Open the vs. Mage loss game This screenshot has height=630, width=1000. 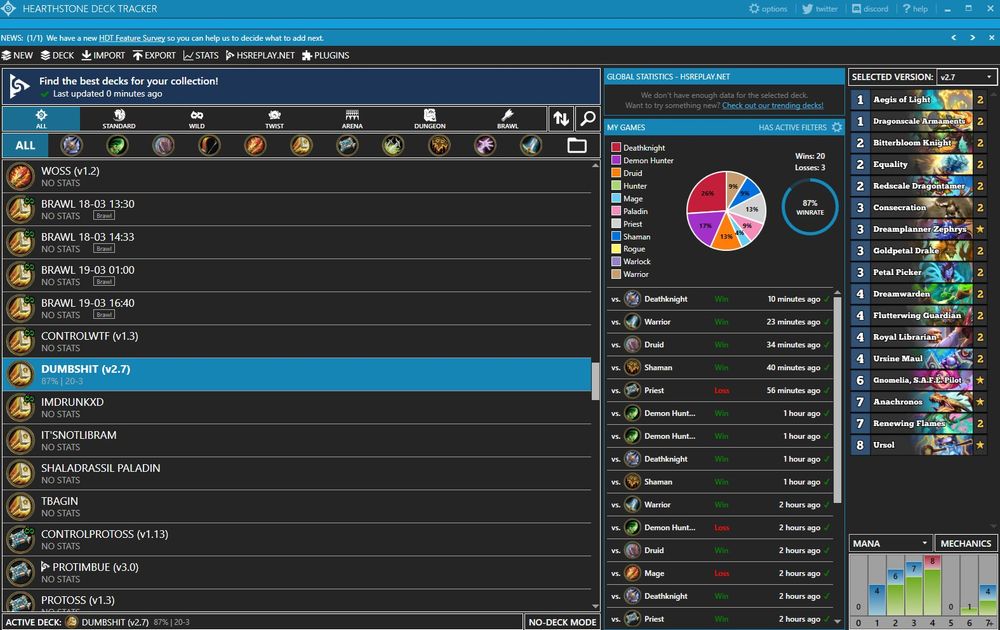coord(719,573)
